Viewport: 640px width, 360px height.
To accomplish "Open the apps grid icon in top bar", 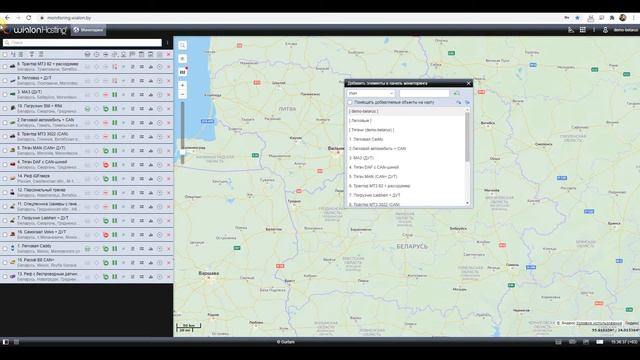I will click(x=582, y=30).
